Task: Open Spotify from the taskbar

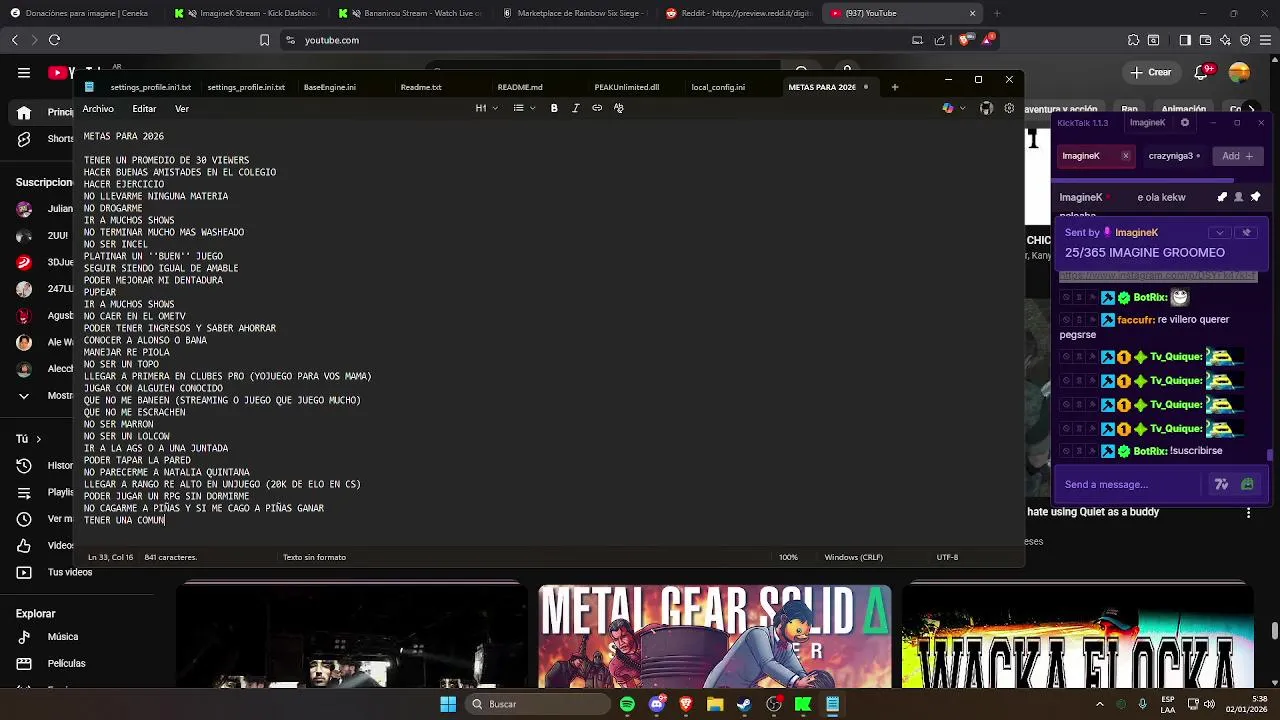Action: pos(627,704)
